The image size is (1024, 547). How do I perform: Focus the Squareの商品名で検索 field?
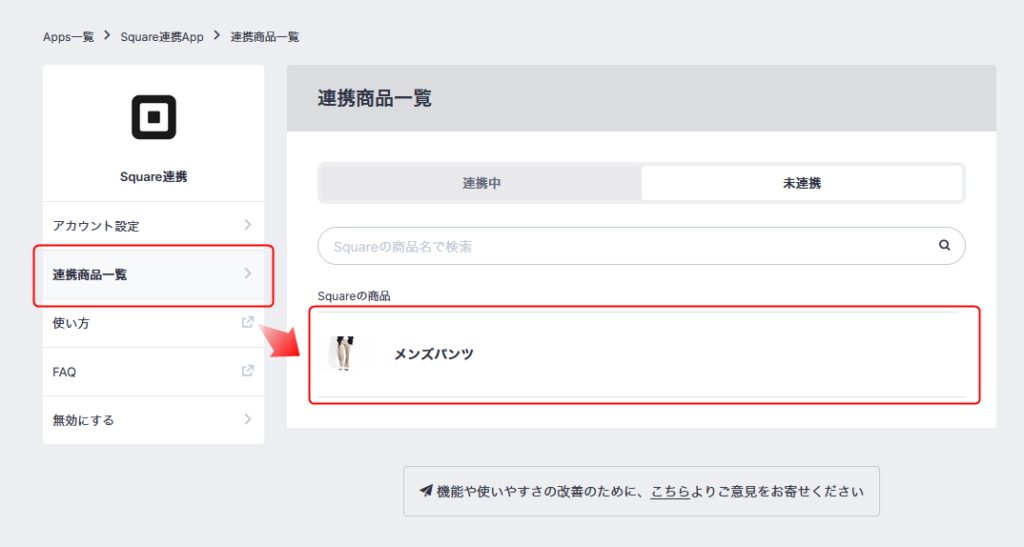(641, 246)
